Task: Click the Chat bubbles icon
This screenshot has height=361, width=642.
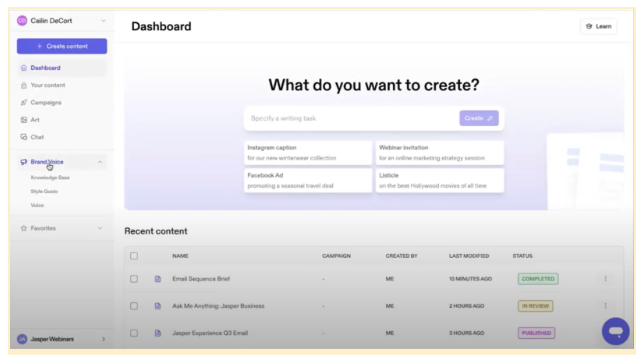Action: point(24,137)
